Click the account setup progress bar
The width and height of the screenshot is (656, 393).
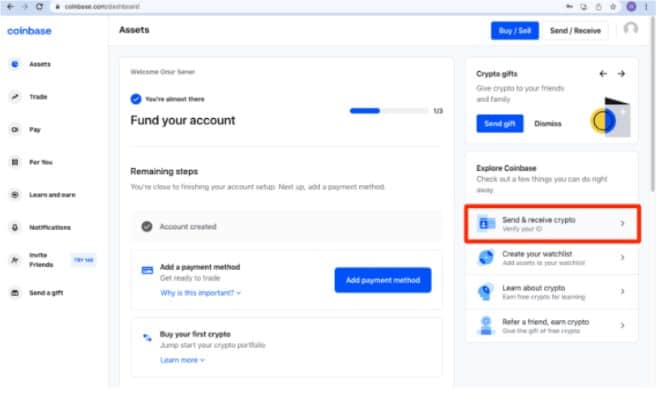[389, 111]
